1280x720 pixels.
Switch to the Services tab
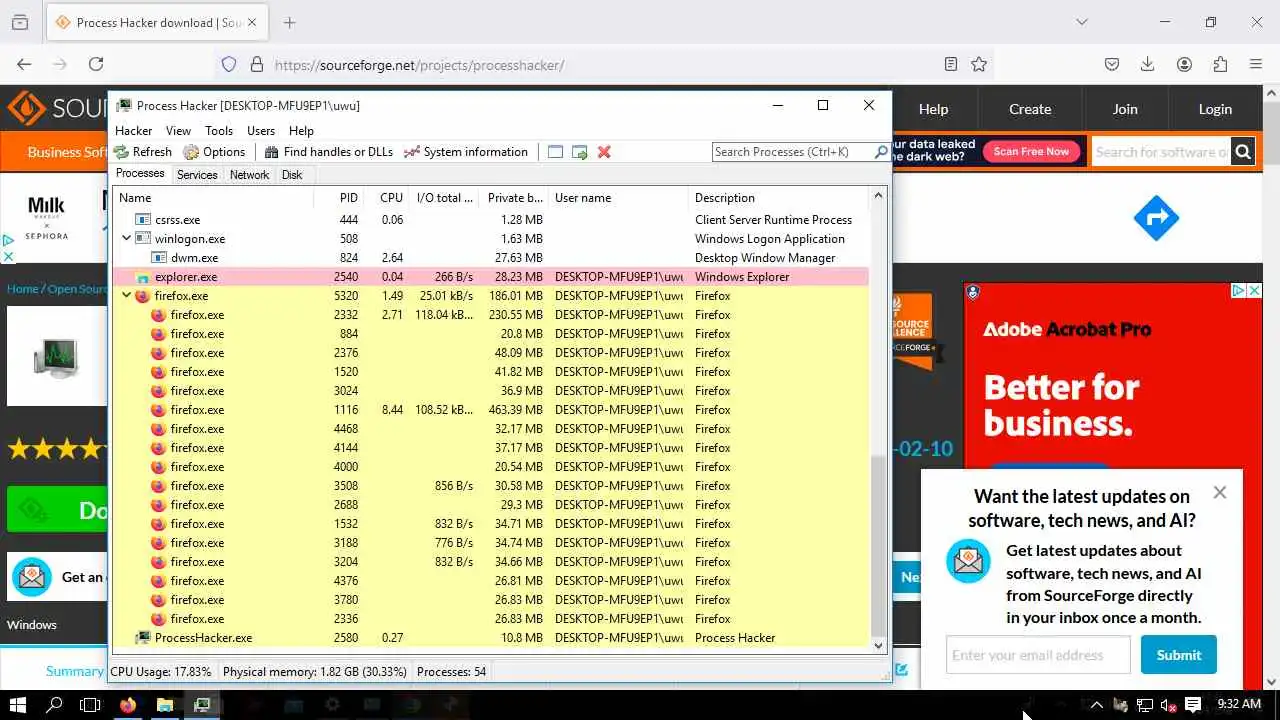pos(197,175)
